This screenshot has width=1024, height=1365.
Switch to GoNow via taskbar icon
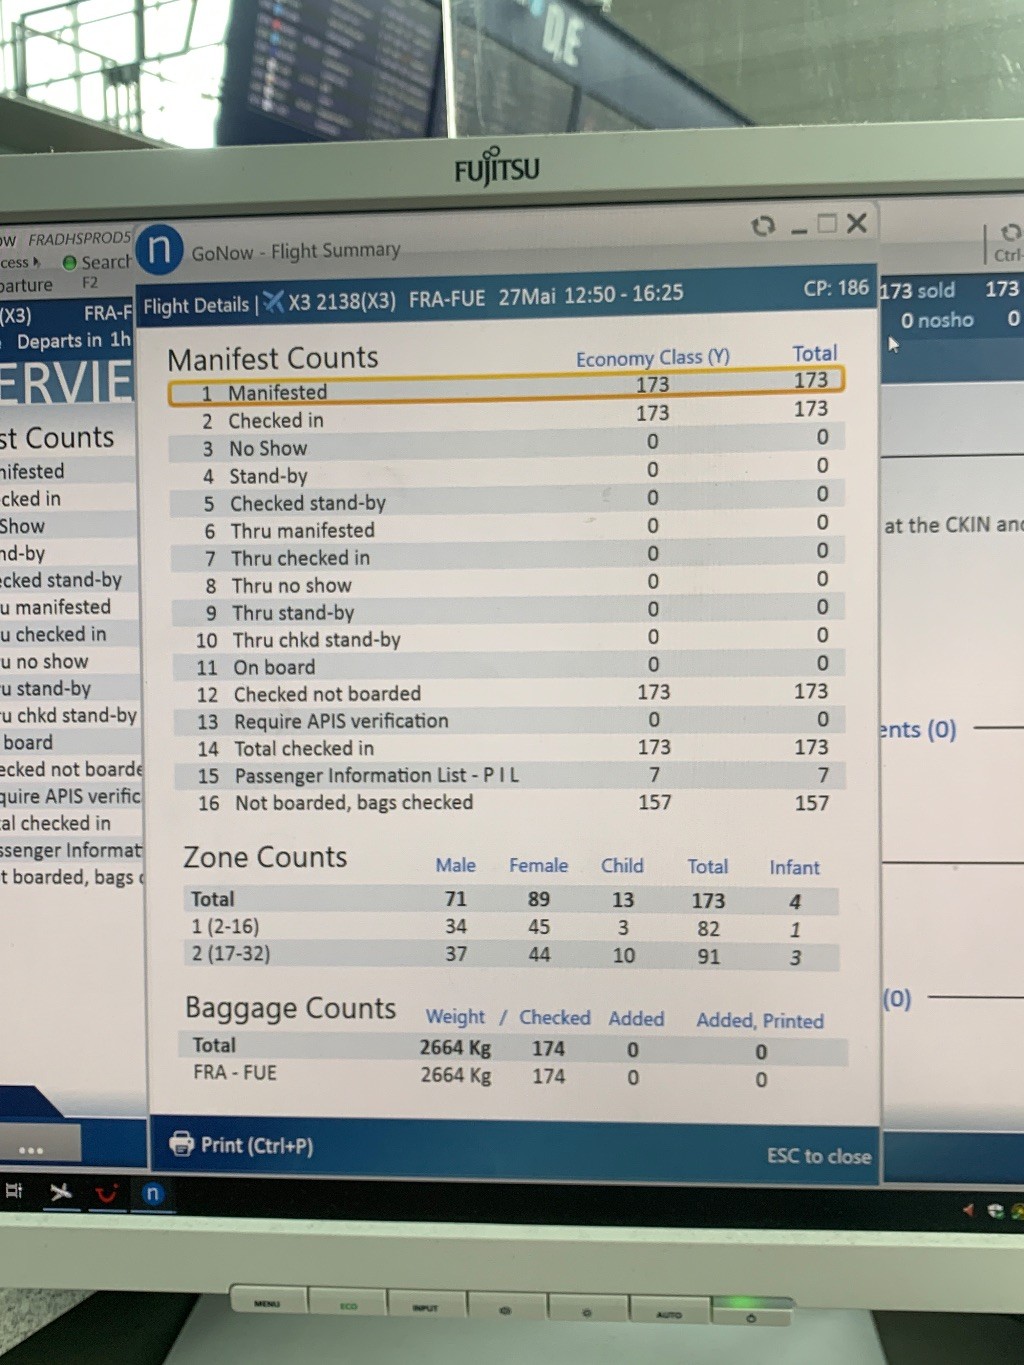tap(152, 1193)
